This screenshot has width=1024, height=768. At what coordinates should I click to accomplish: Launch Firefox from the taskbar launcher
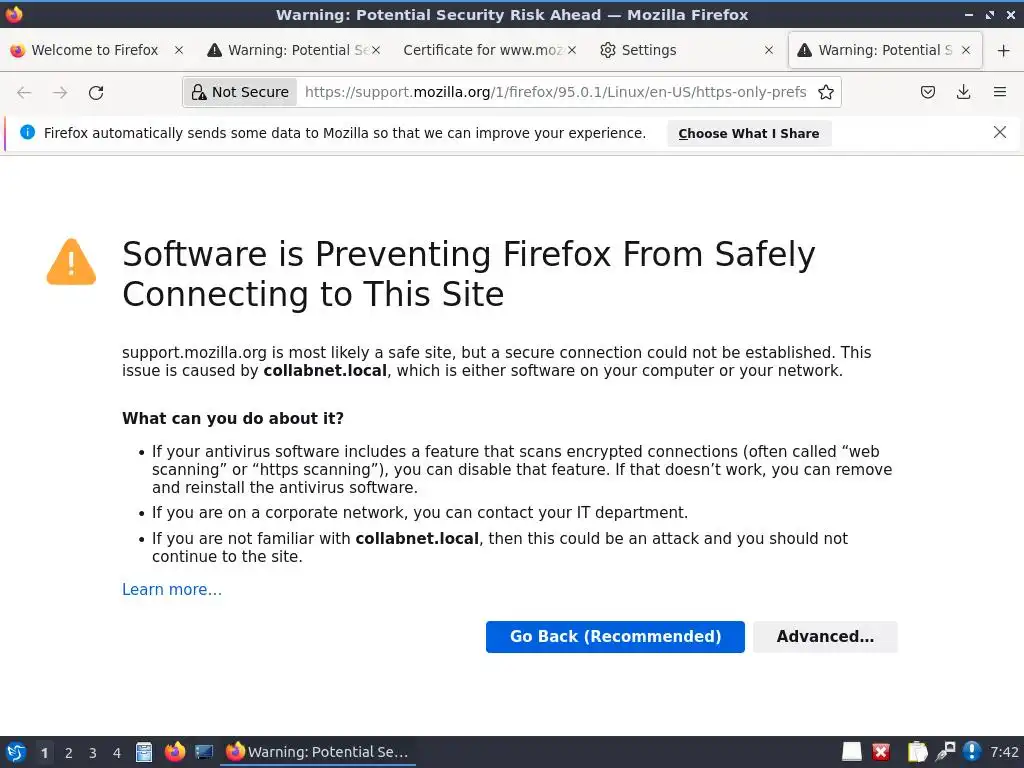175,752
